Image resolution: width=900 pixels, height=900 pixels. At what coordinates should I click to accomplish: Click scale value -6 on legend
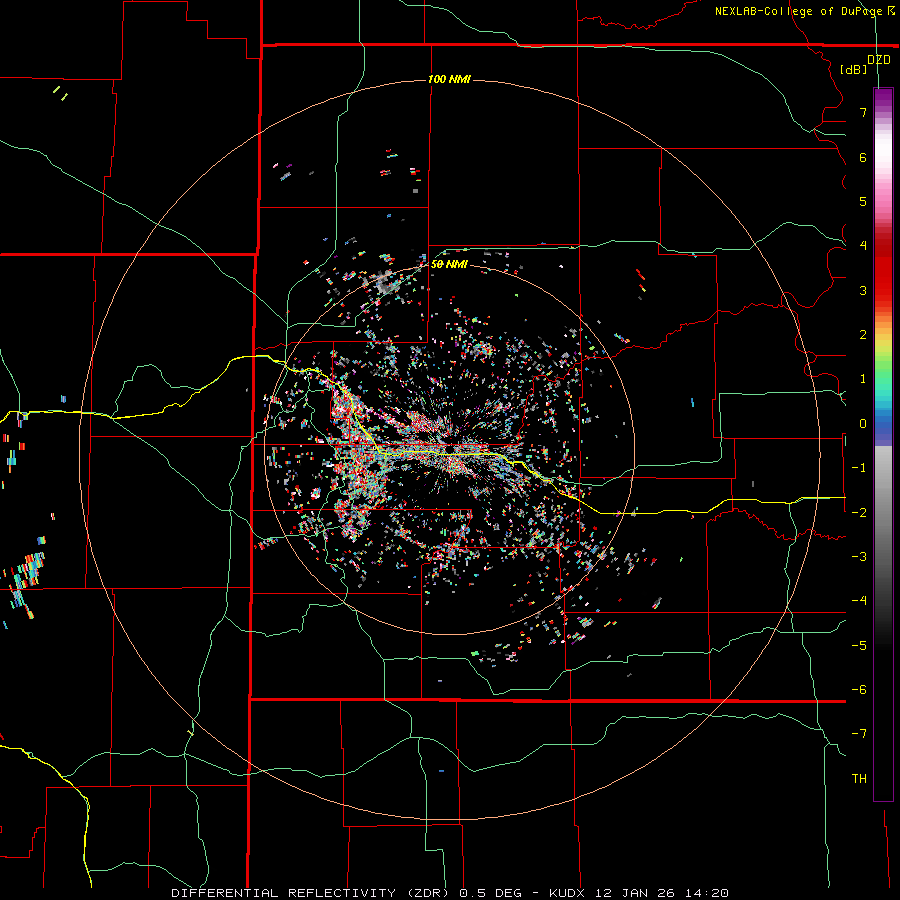click(859, 690)
